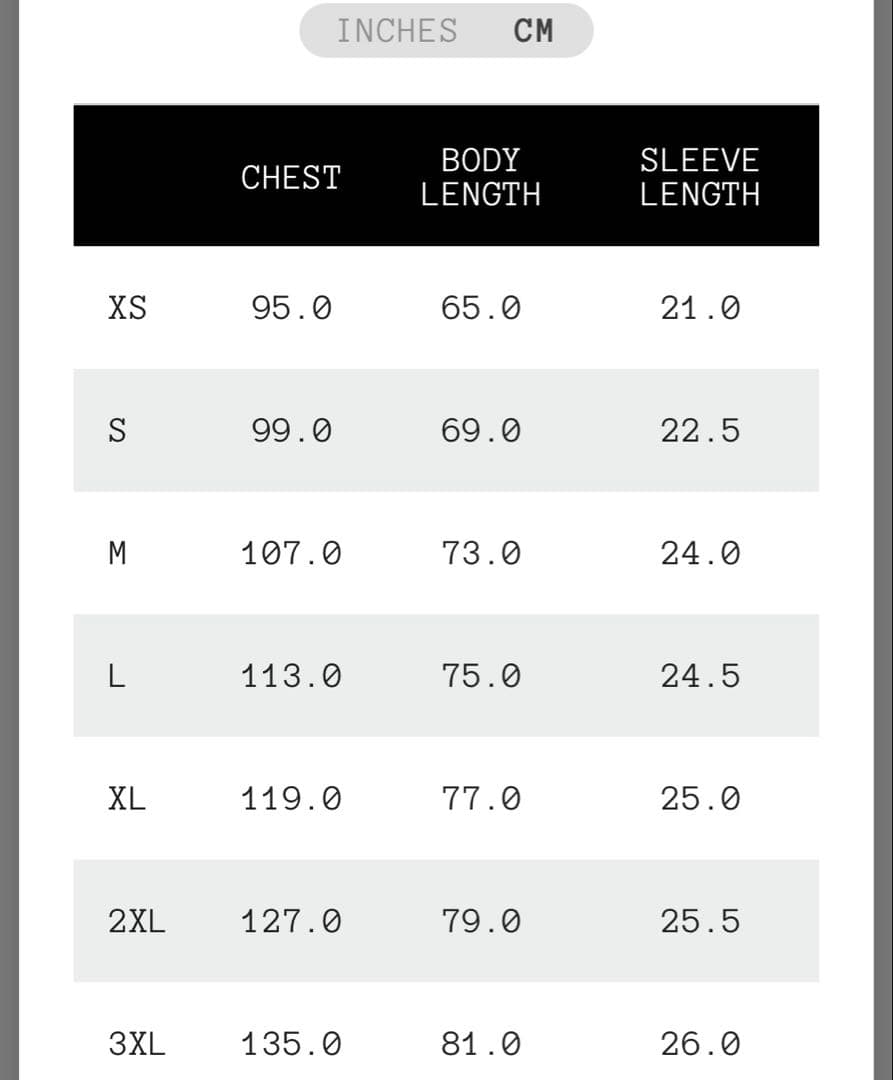Select the XS size row label
893x1080 pixels.
coord(127,308)
